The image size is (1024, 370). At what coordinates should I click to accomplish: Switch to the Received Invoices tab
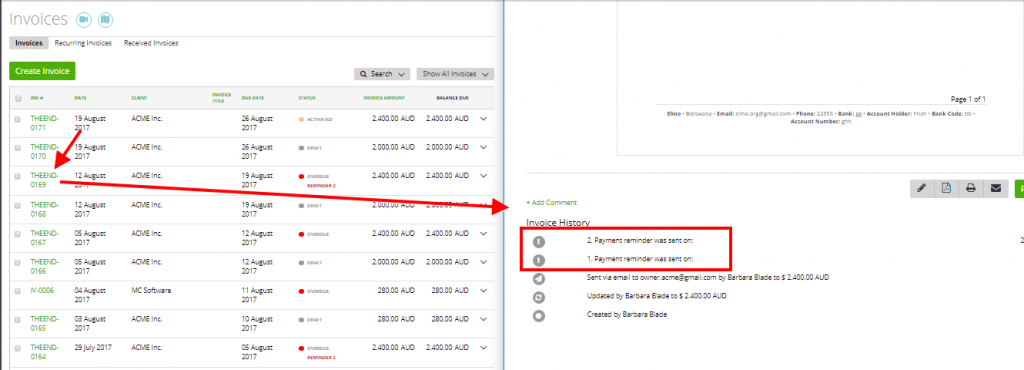151,43
